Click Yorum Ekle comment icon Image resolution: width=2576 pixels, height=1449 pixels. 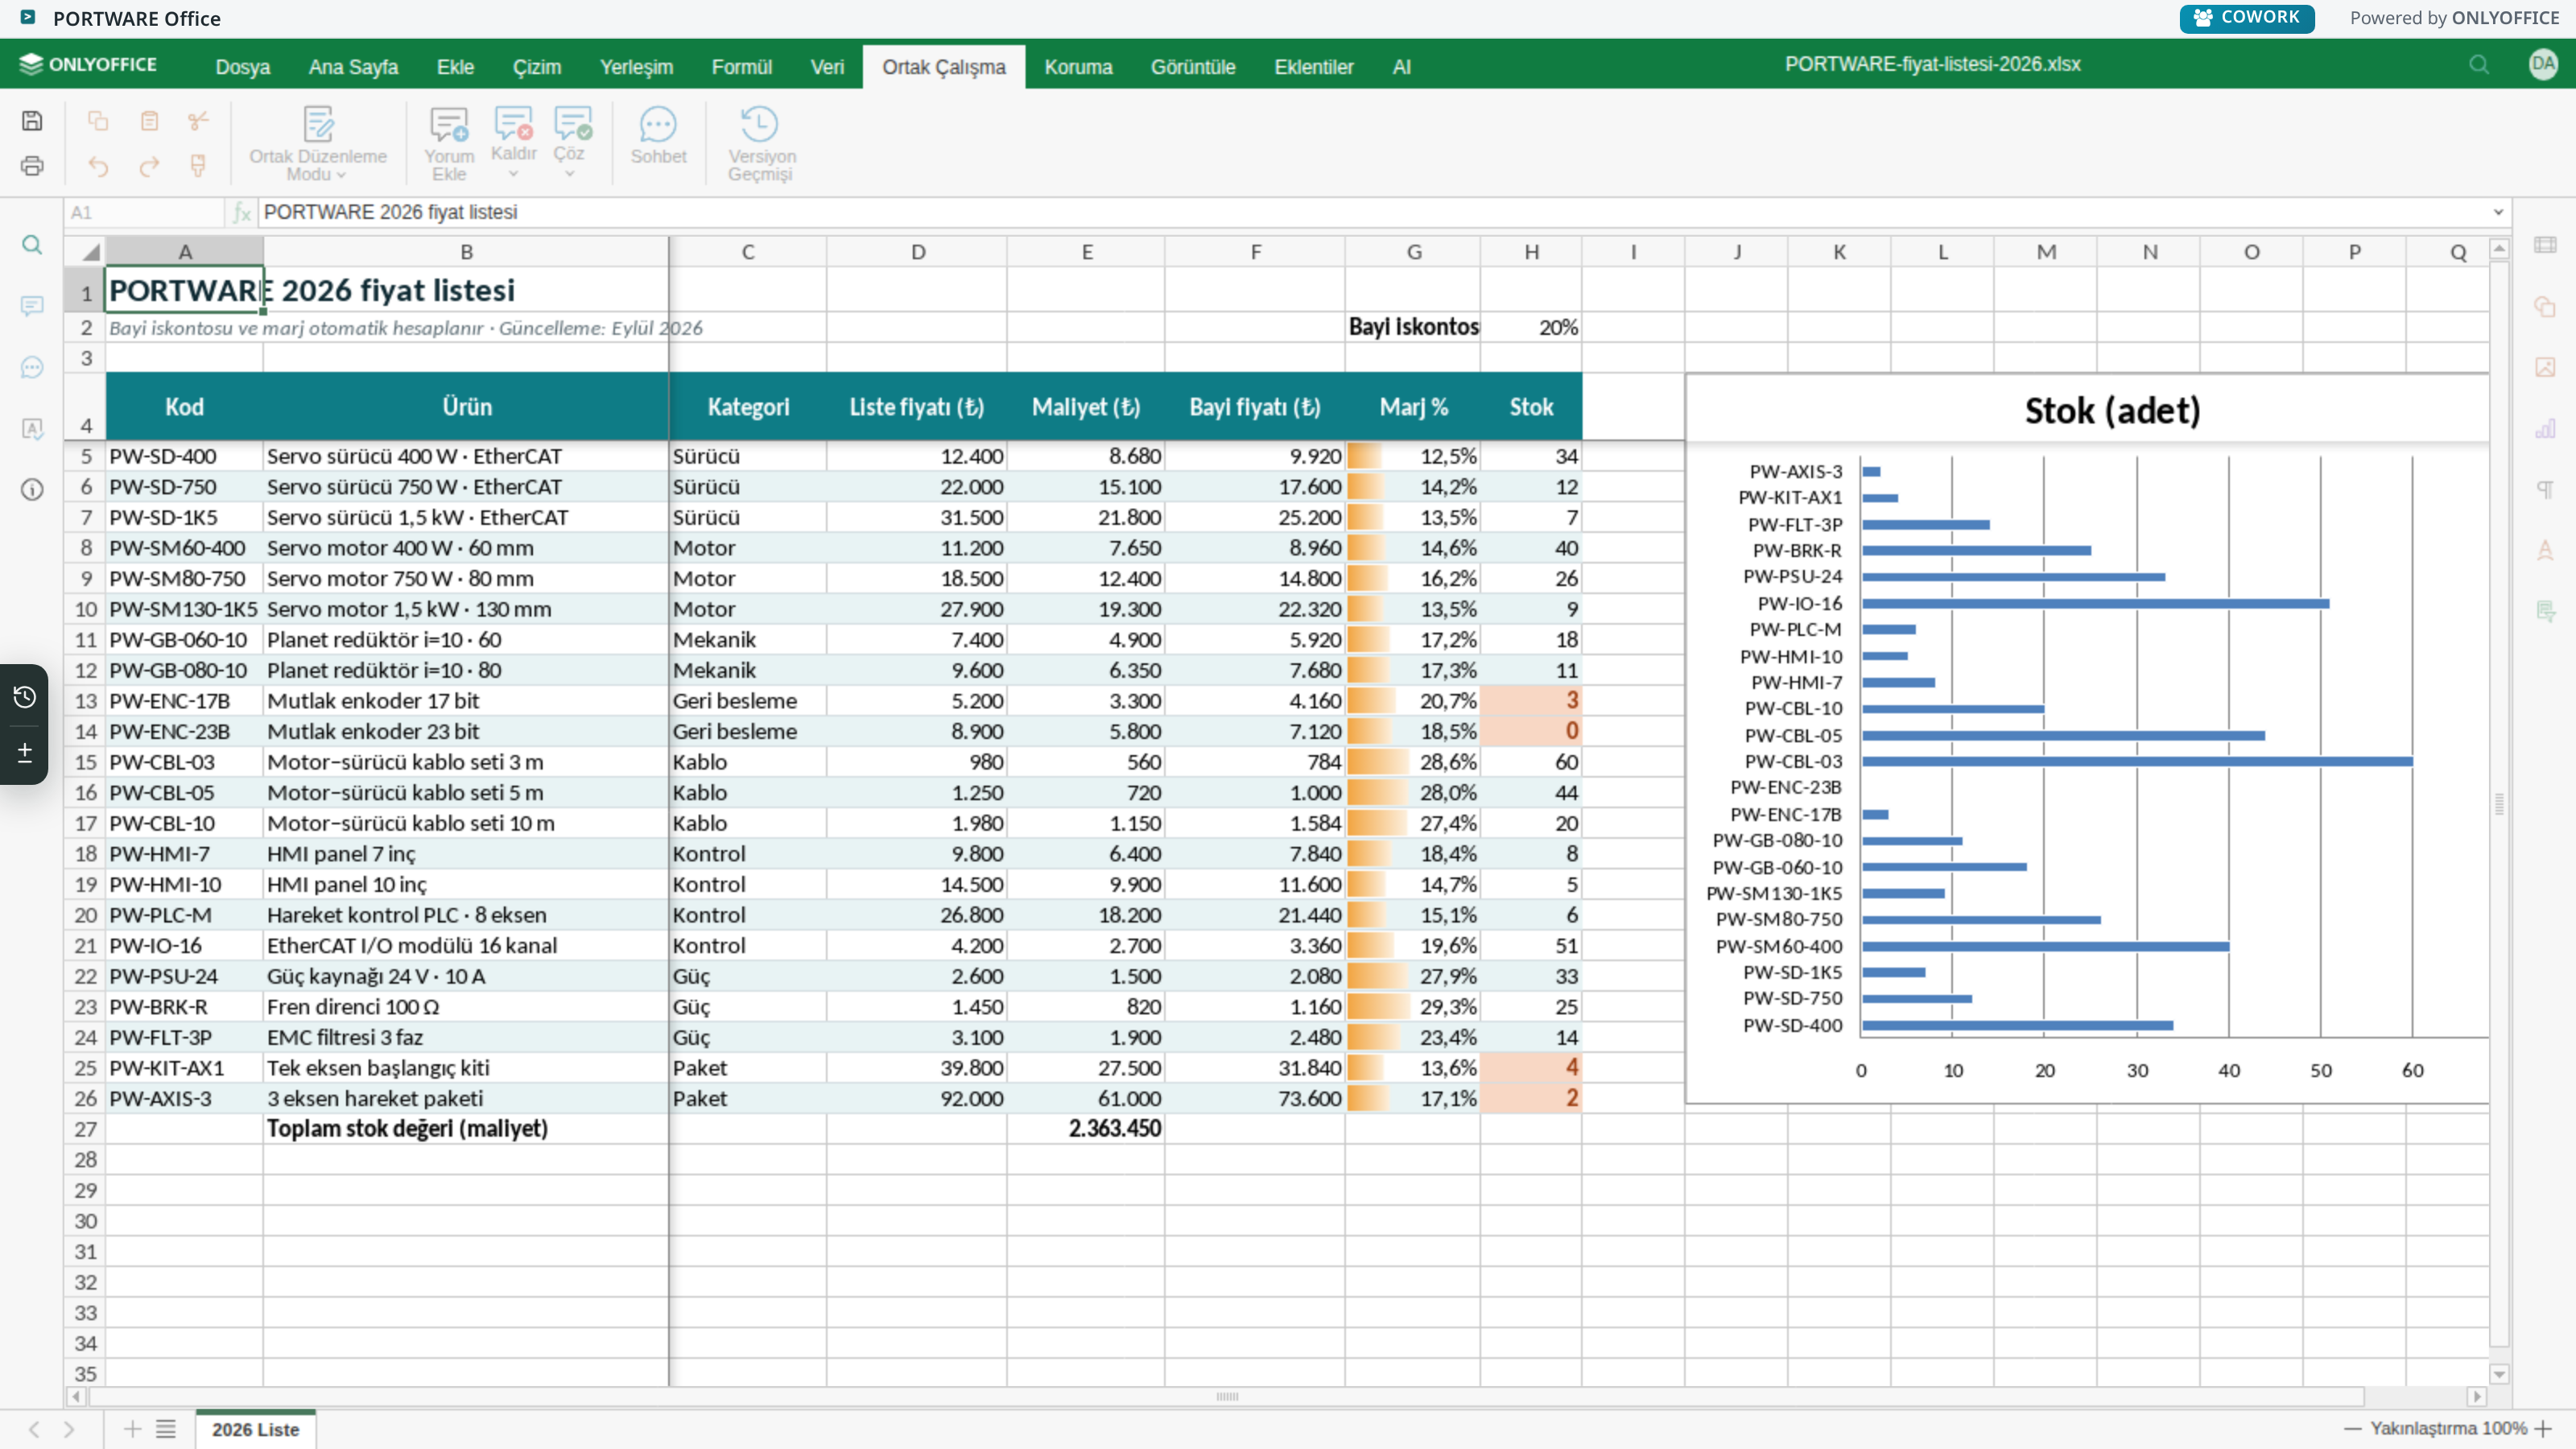click(x=449, y=144)
